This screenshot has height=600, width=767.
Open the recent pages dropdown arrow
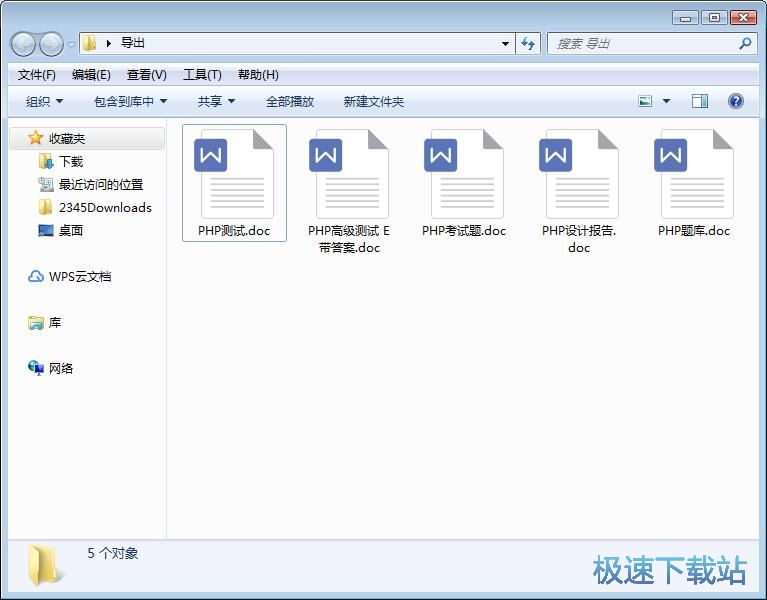click(x=71, y=44)
